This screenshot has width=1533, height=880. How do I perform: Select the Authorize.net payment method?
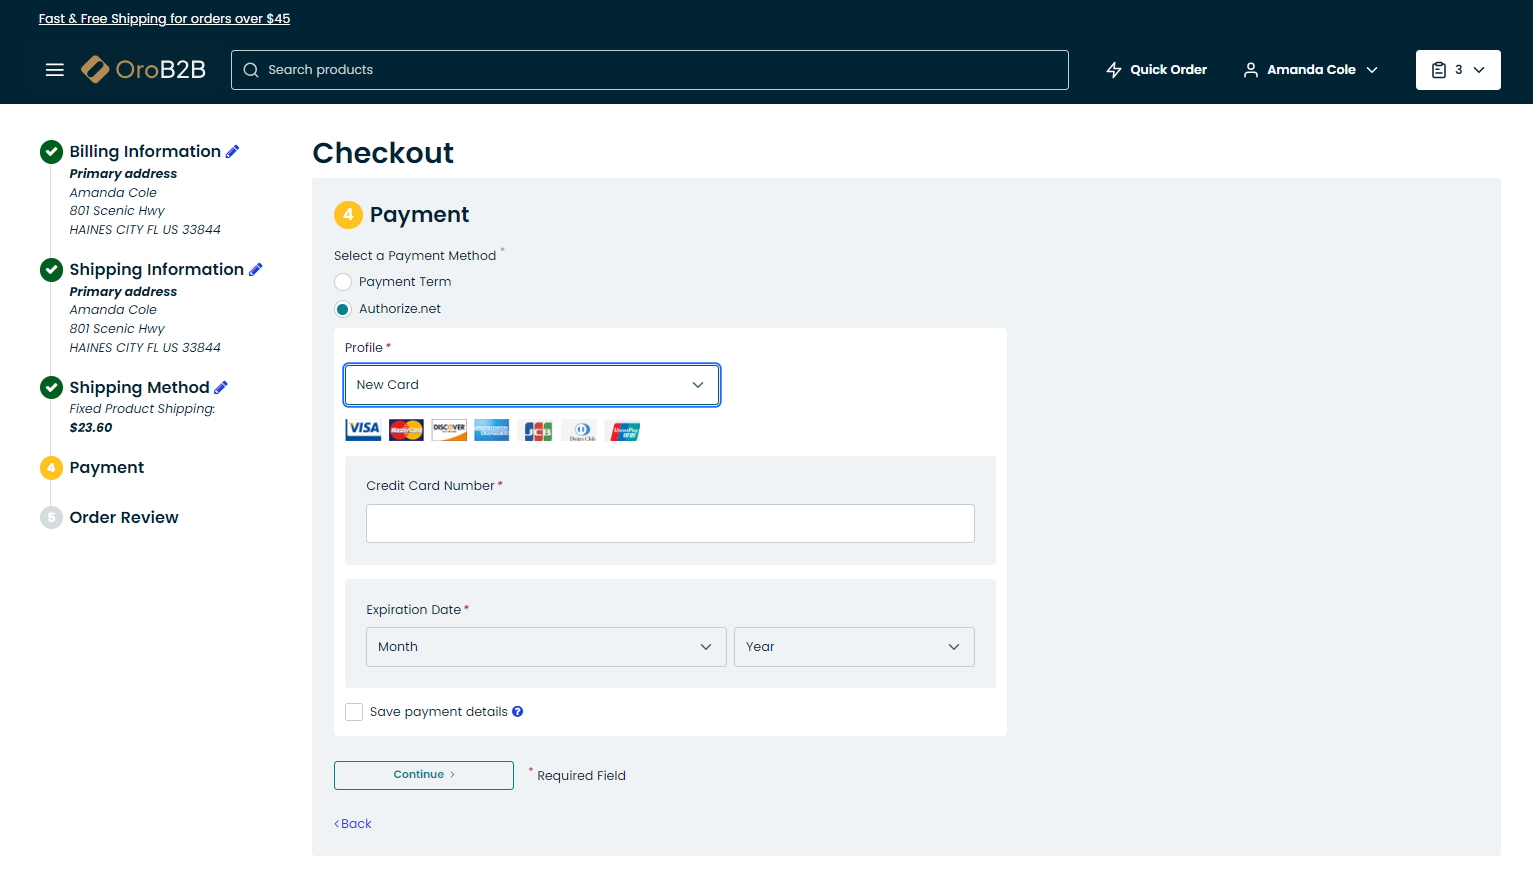pos(343,309)
